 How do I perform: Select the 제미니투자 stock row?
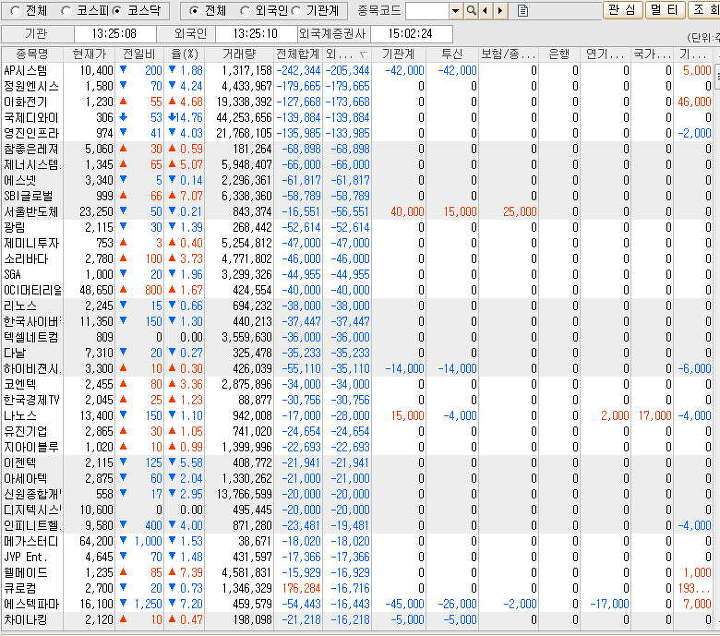[358, 243]
